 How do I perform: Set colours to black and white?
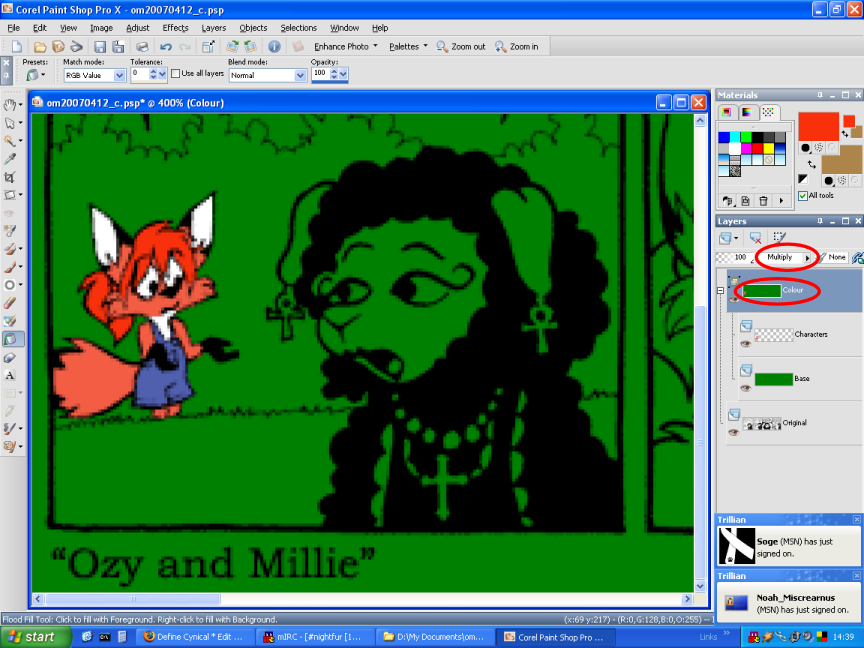tap(802, 179)
